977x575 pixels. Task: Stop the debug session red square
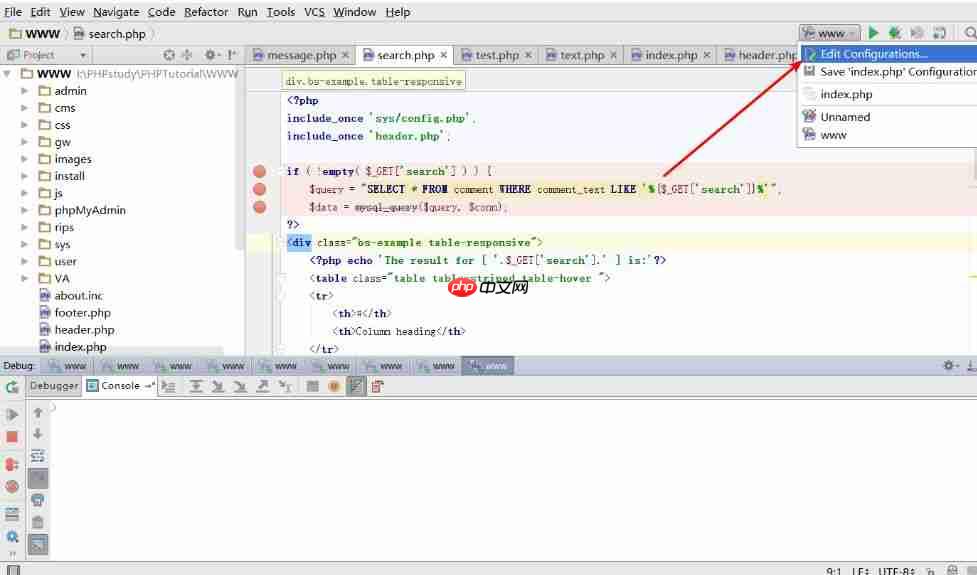tap(12, 437)
